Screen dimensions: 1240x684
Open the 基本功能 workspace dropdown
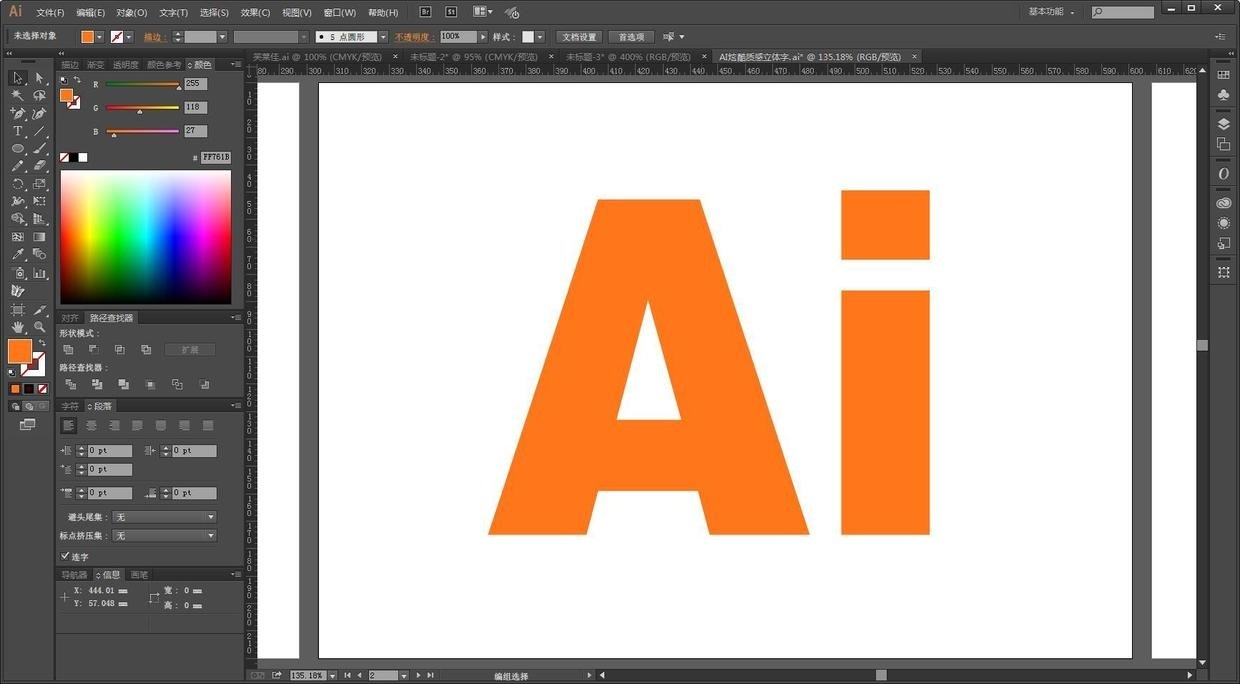click(1051, 12)
